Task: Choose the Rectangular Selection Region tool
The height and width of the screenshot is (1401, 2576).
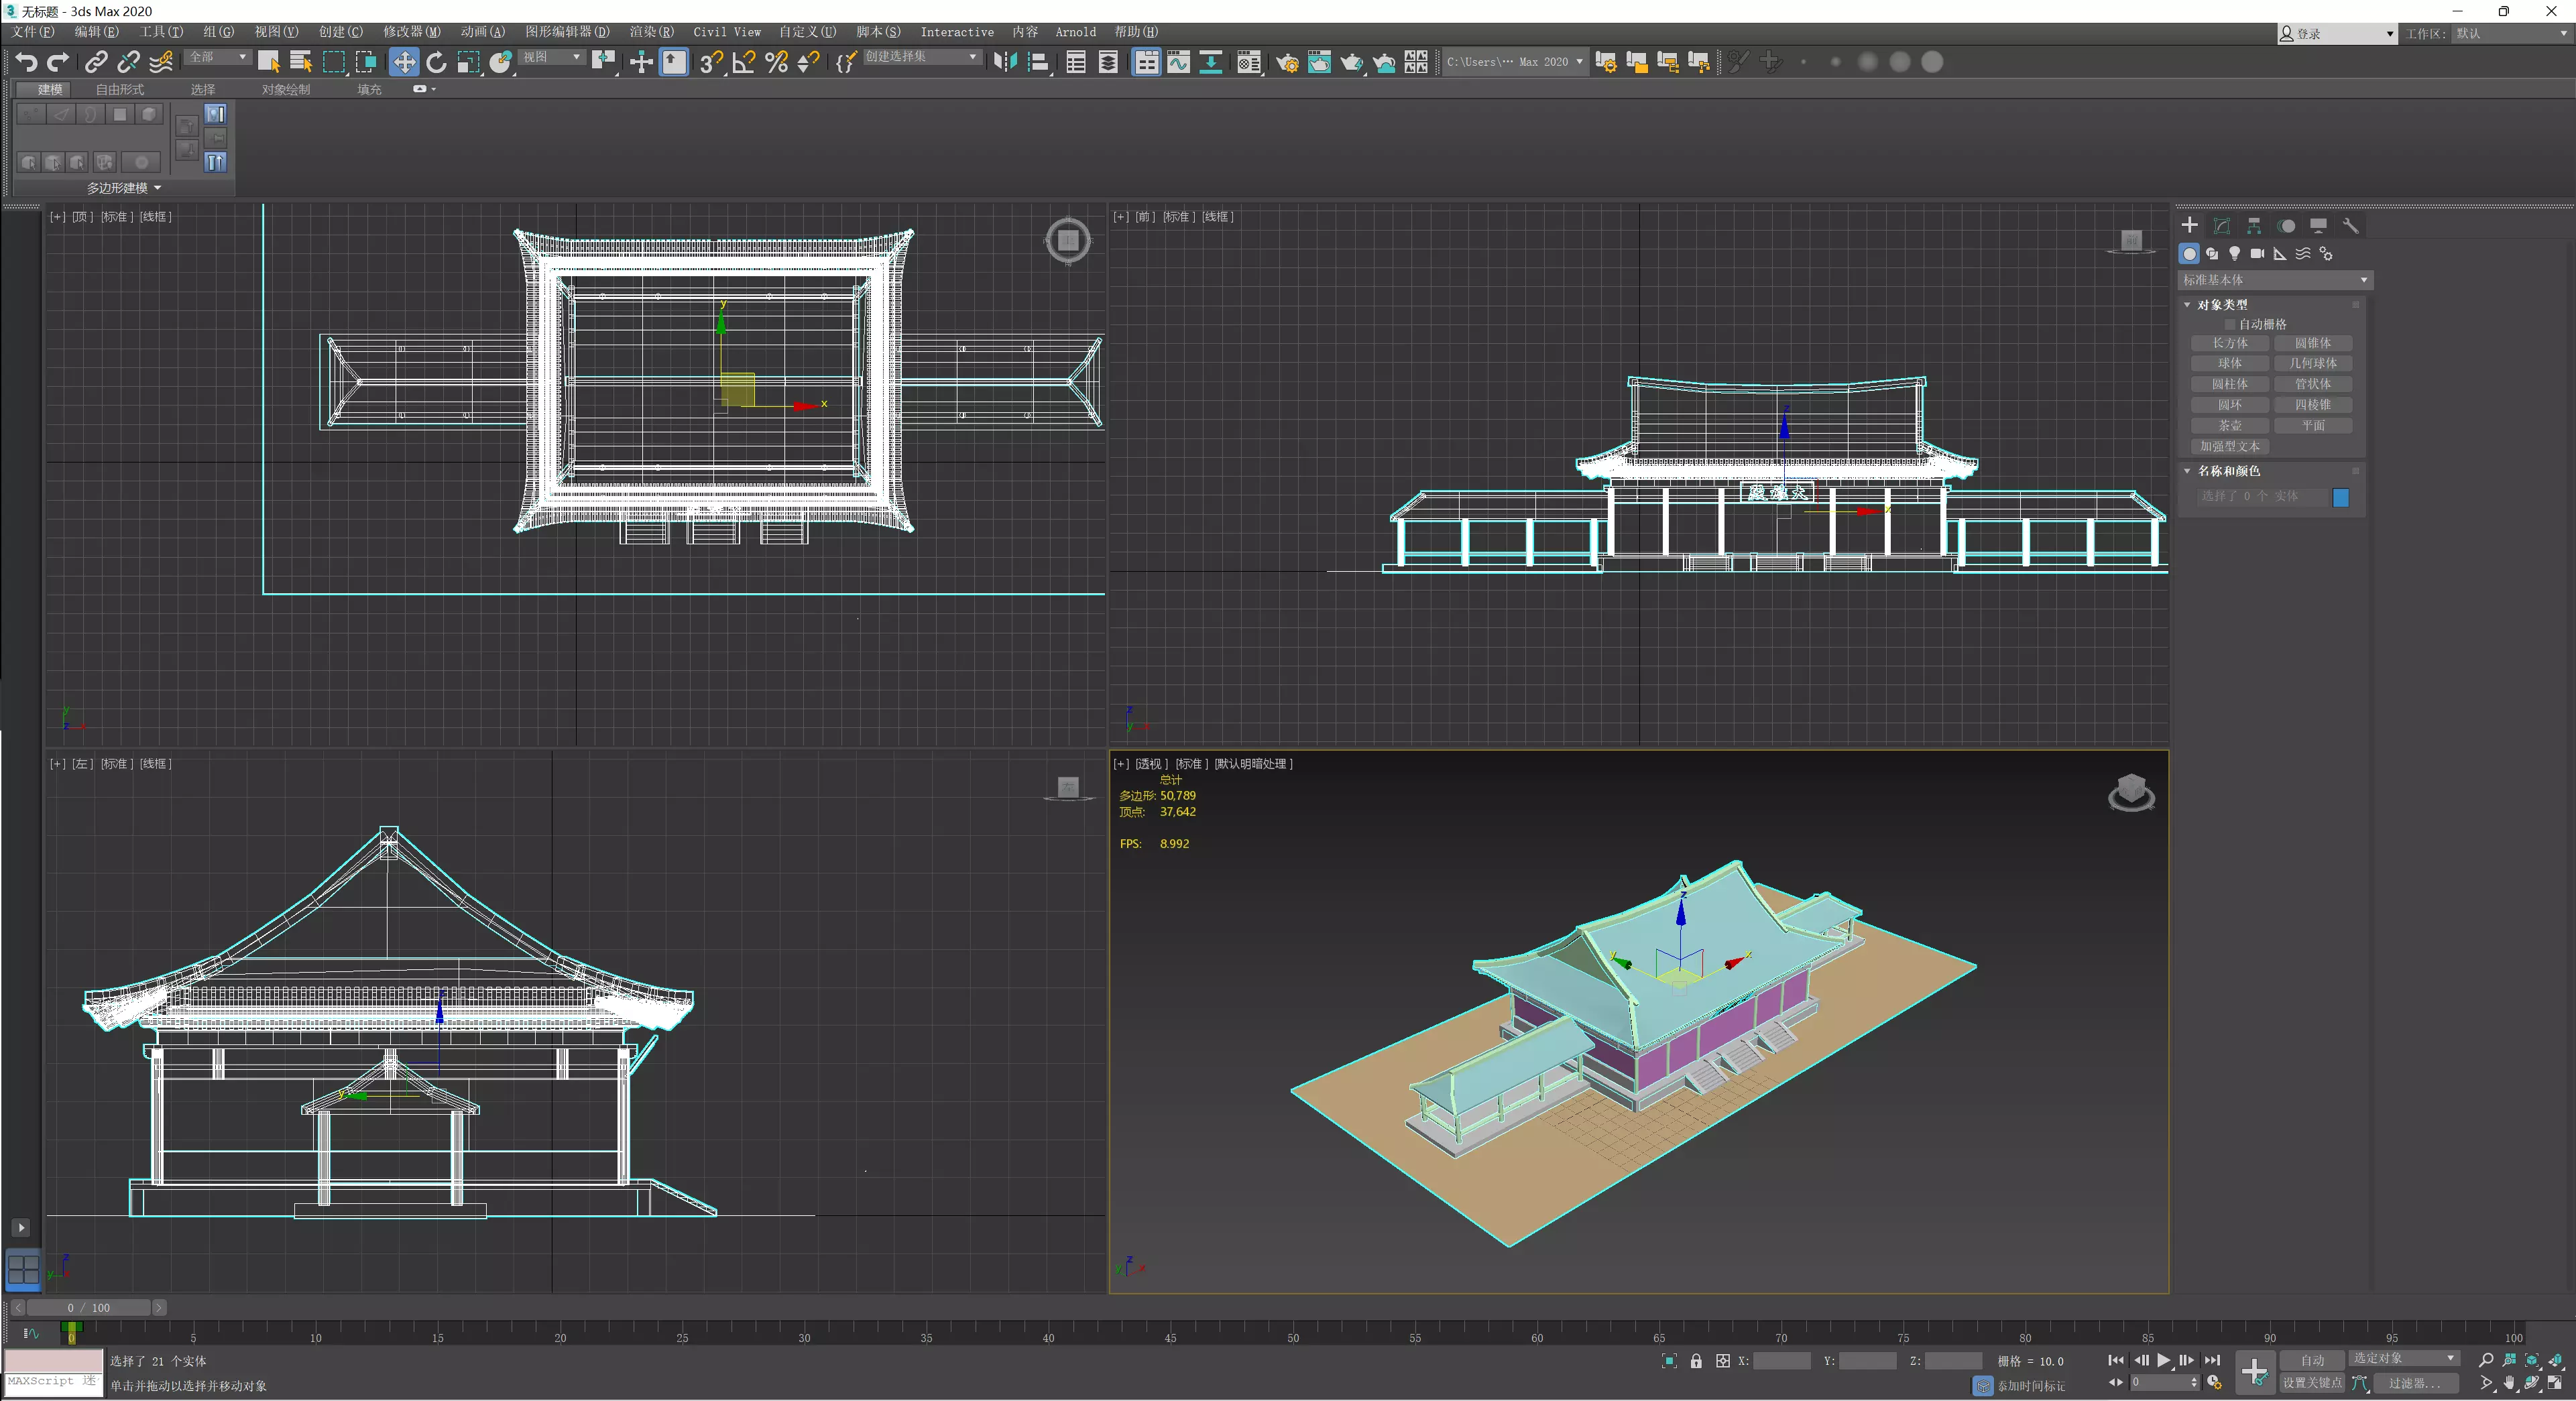Action: [x=334, y=62]
